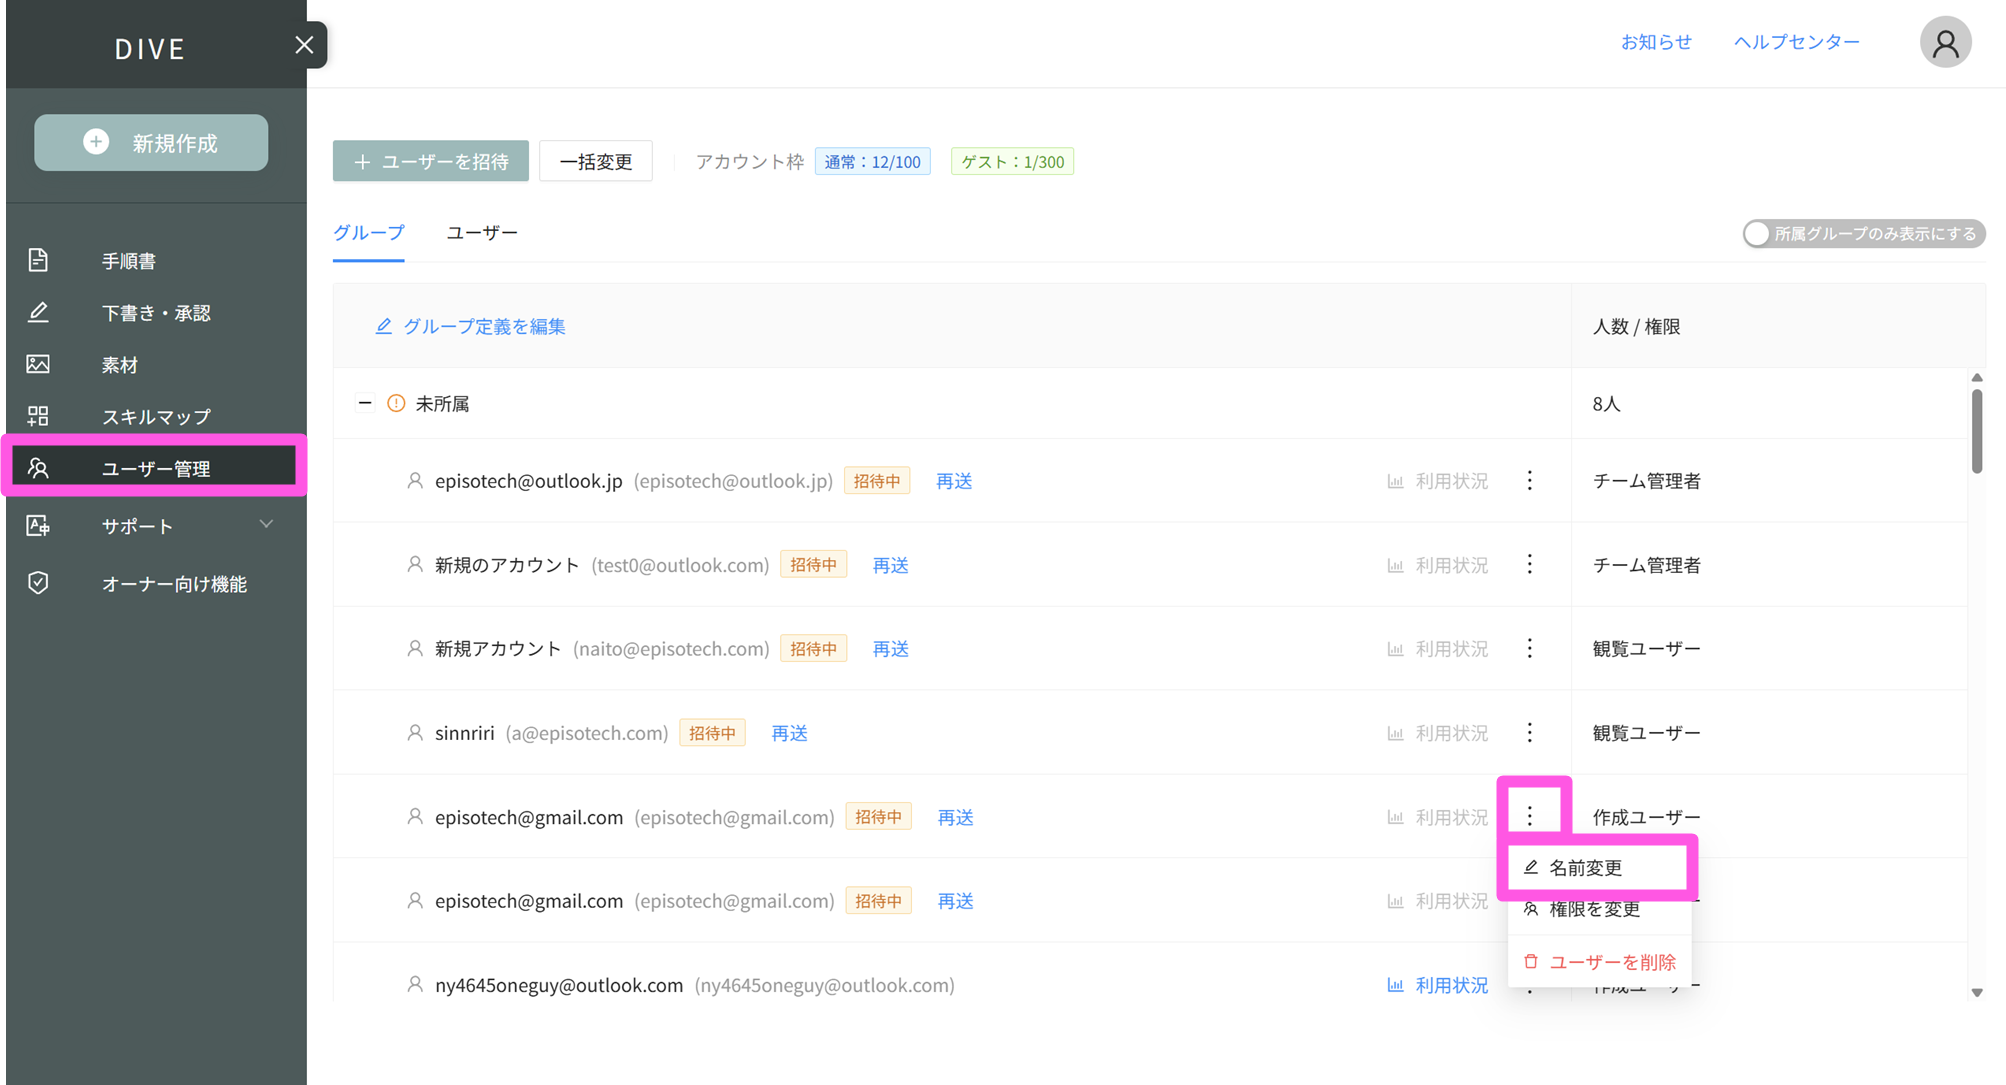Open the profile avatar icon at top right
The image size is (2006, 1085).
click(x=1944, y=43)
